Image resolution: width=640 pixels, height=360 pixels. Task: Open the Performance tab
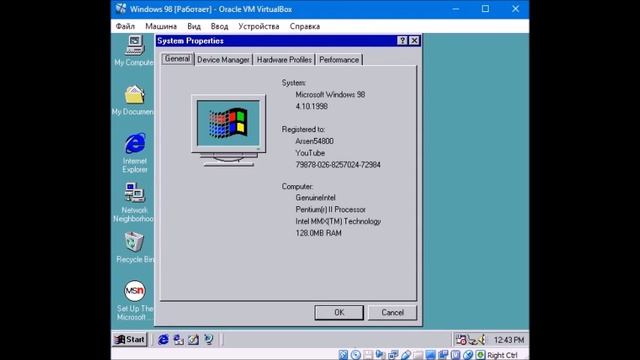[339, 60]
